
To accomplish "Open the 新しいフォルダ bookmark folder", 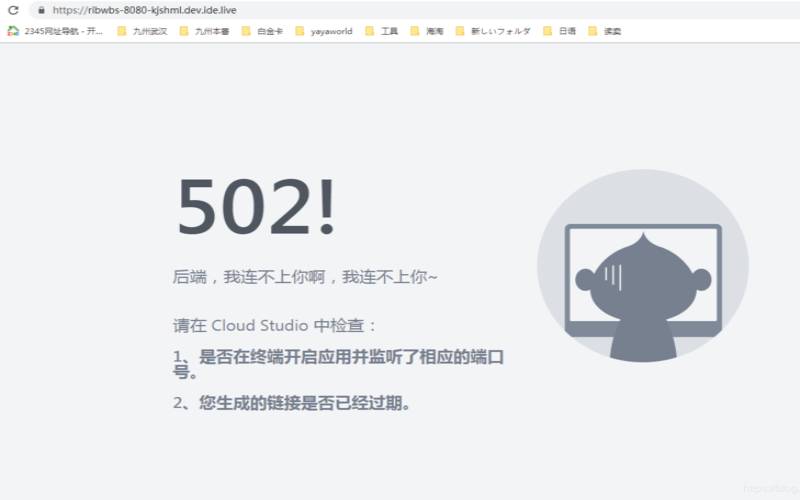I will pos(493,31).
